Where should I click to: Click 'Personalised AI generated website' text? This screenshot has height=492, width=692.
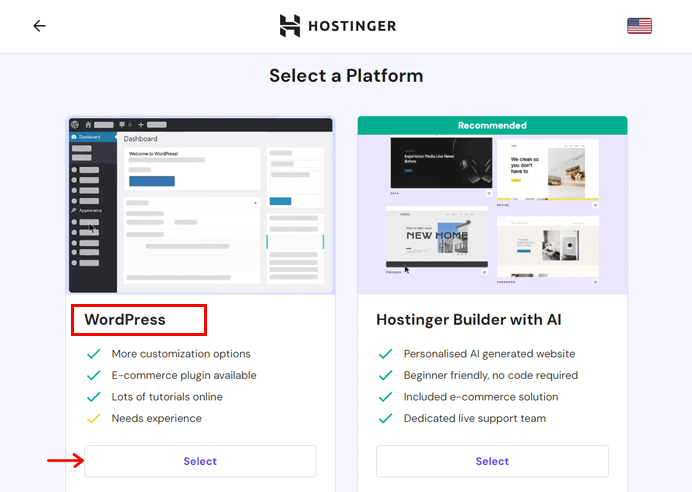(489, 354)
